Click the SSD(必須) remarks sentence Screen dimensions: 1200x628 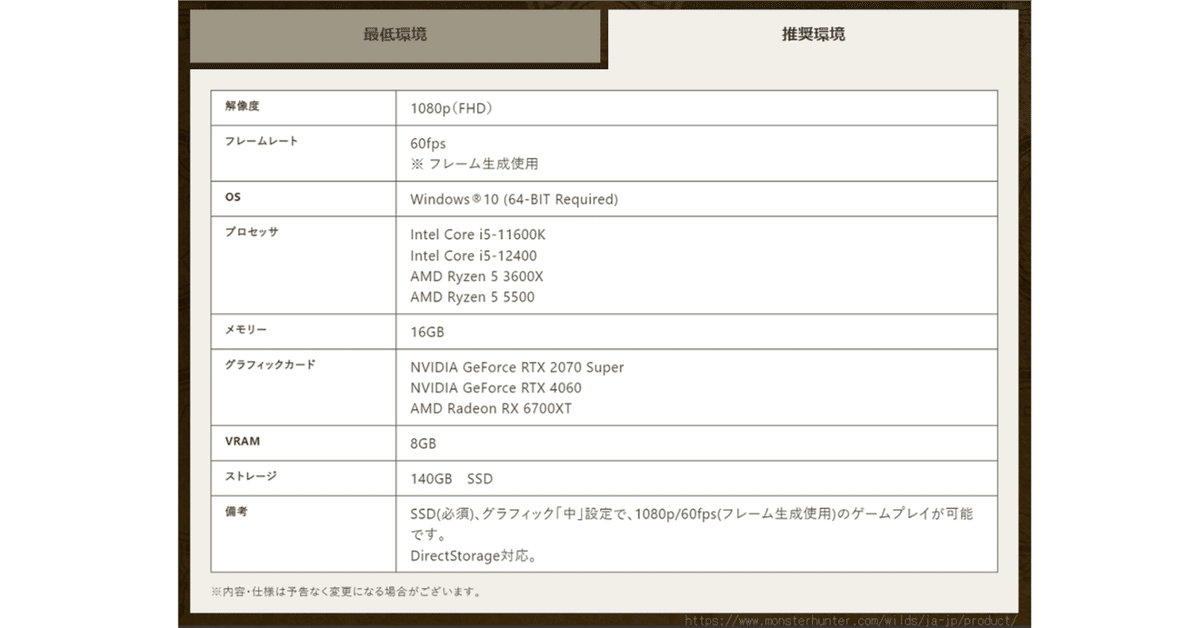(x=691, y=524)
